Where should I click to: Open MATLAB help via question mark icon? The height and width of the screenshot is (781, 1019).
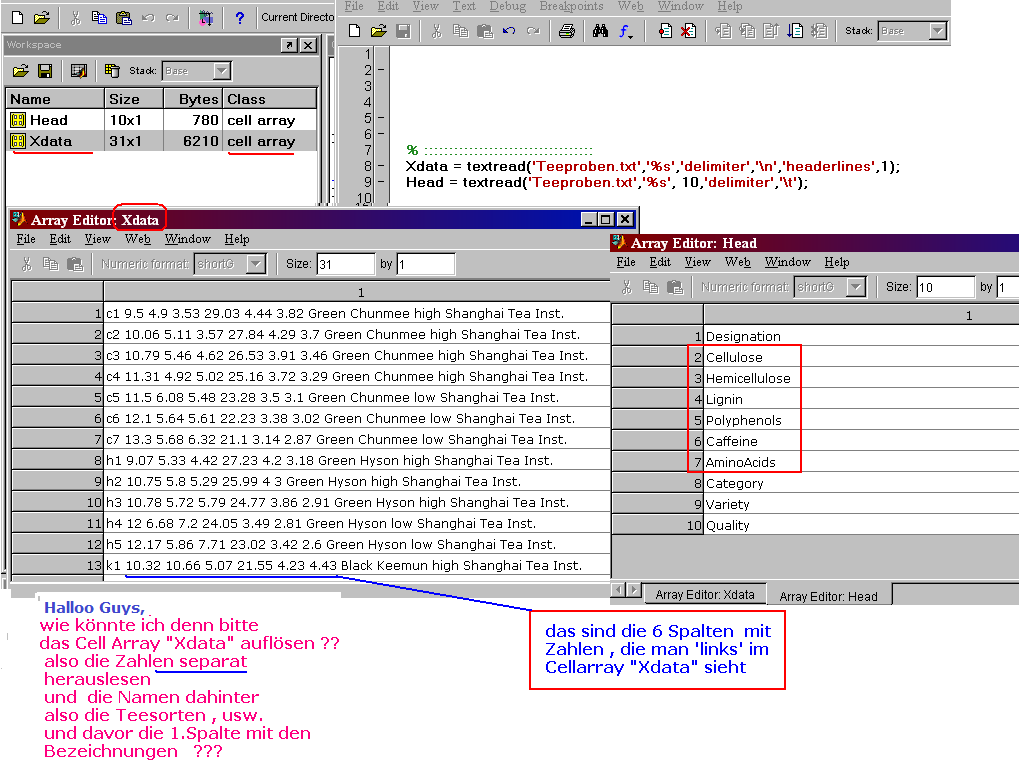click(239, 17)
